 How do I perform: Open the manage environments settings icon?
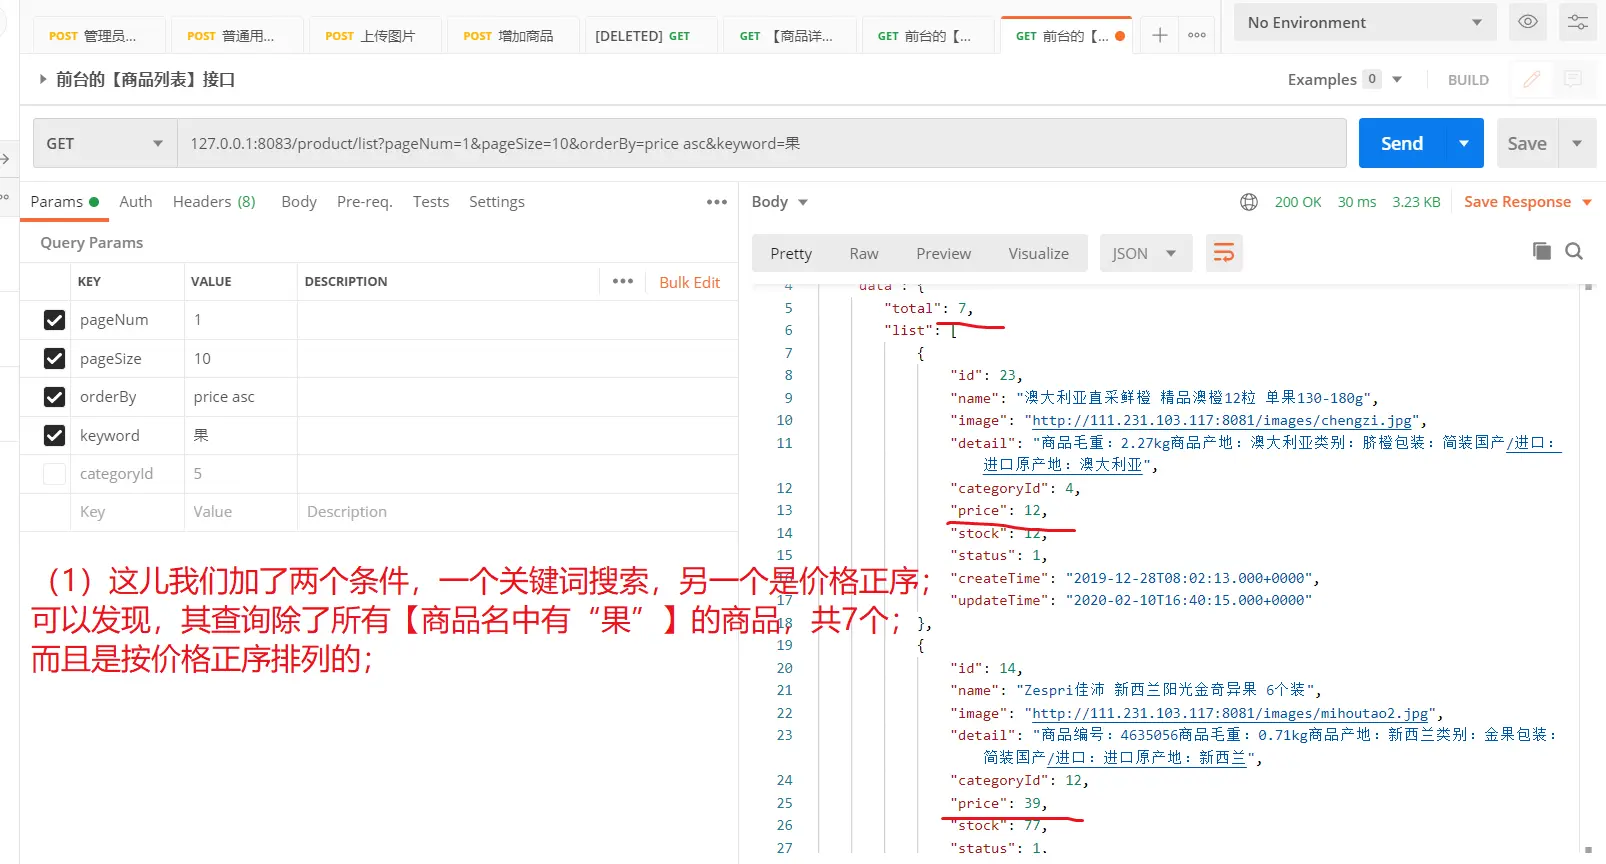coord(1577,22)
